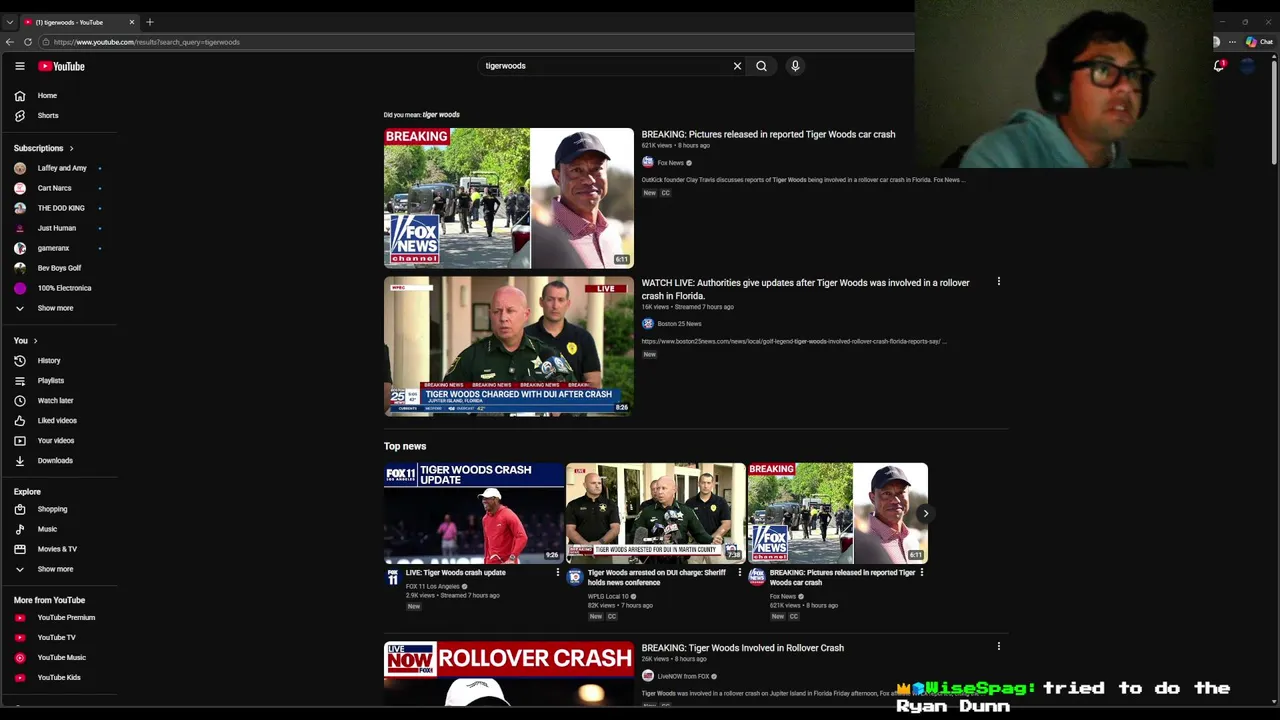
Task: Open options for 'Tiger Woods arrested on DUI' card
Action: pos(740,573)
